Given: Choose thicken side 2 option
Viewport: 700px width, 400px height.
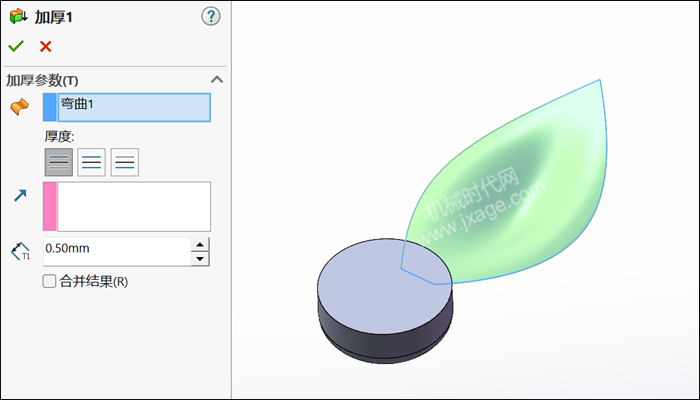Looking at the screenshot, I should (x=125, y=162).
